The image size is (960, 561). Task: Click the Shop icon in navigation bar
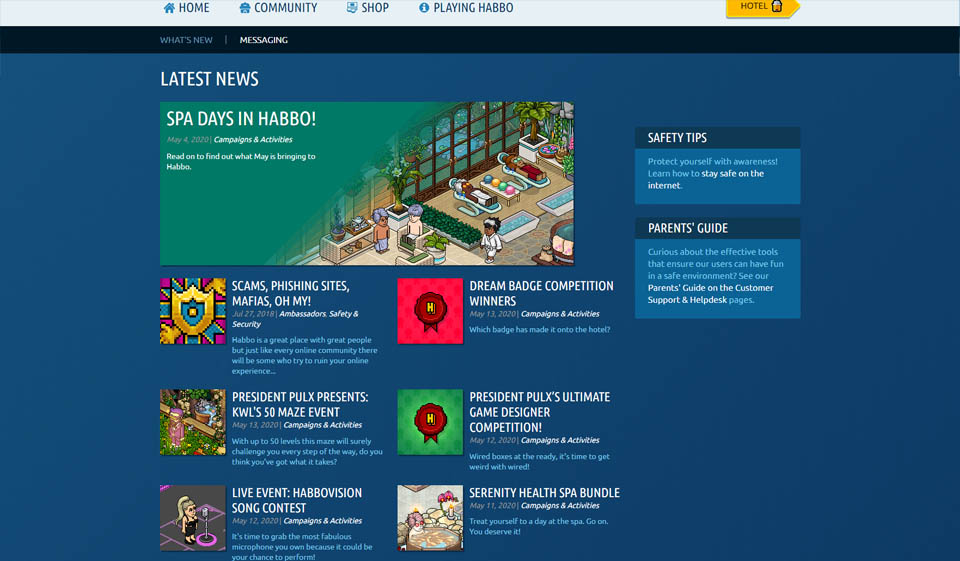click(352, 8)
